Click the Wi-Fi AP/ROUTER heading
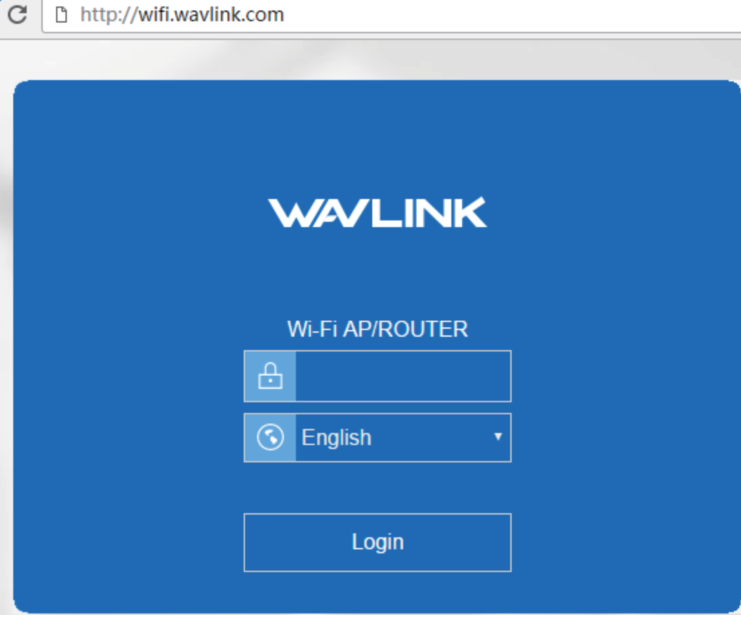The height and width of the screenshot is (630, 741). (x=377, y=329)
